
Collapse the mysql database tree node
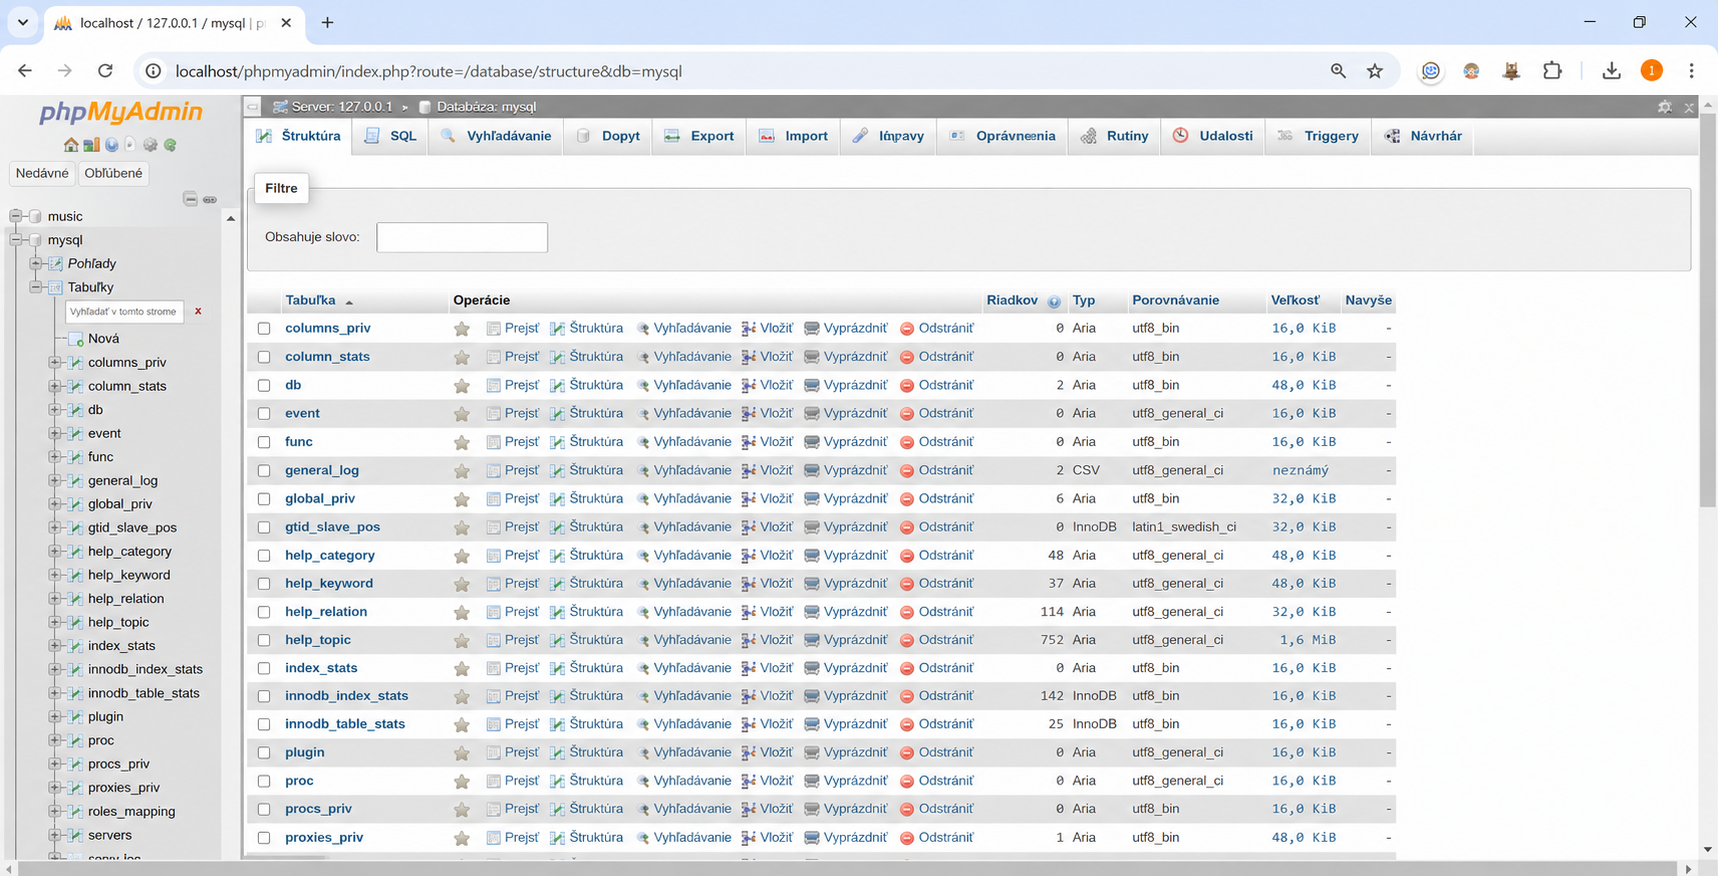click(15, 240)
